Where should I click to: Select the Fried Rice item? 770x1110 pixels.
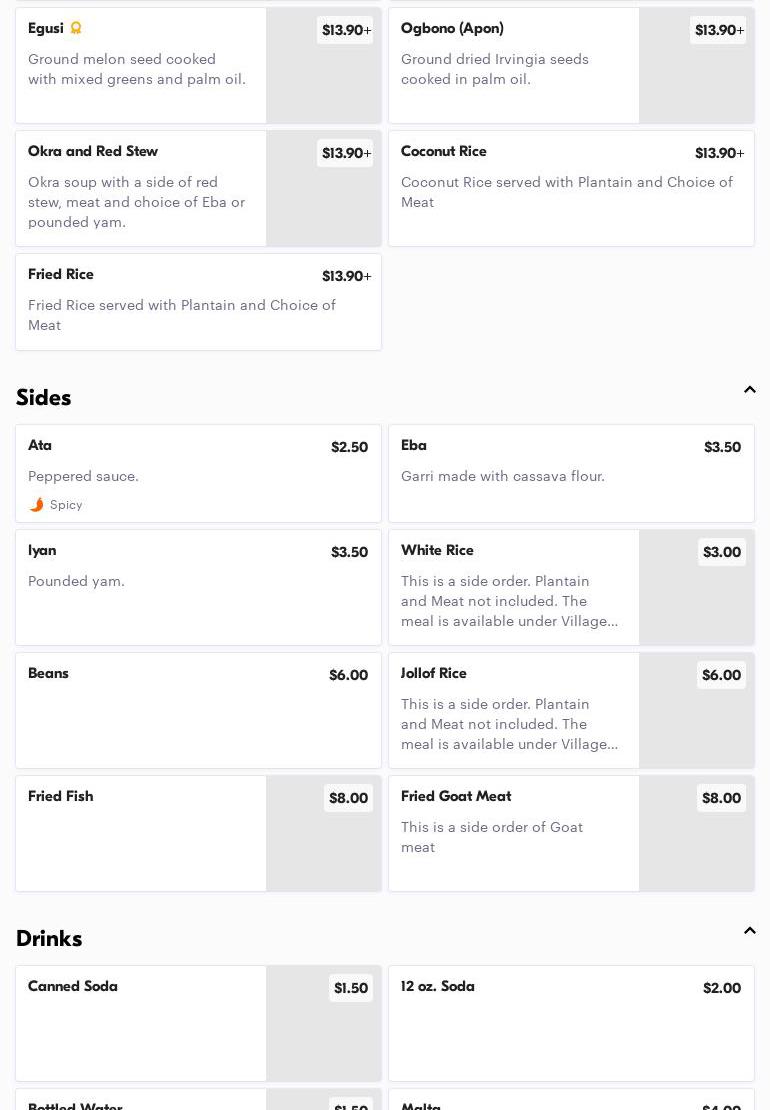[198, 301]
